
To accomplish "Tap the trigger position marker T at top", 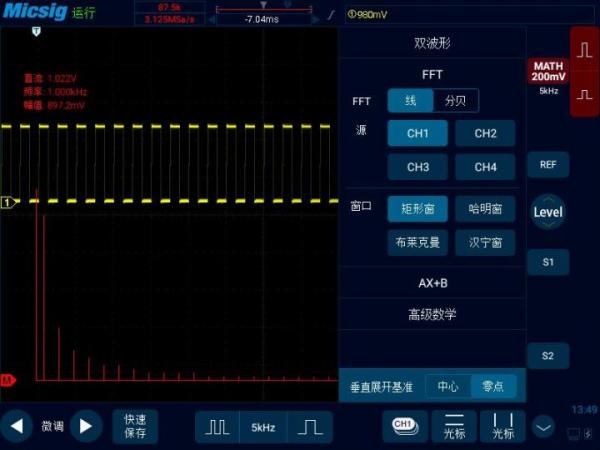I will coord(36,31).
